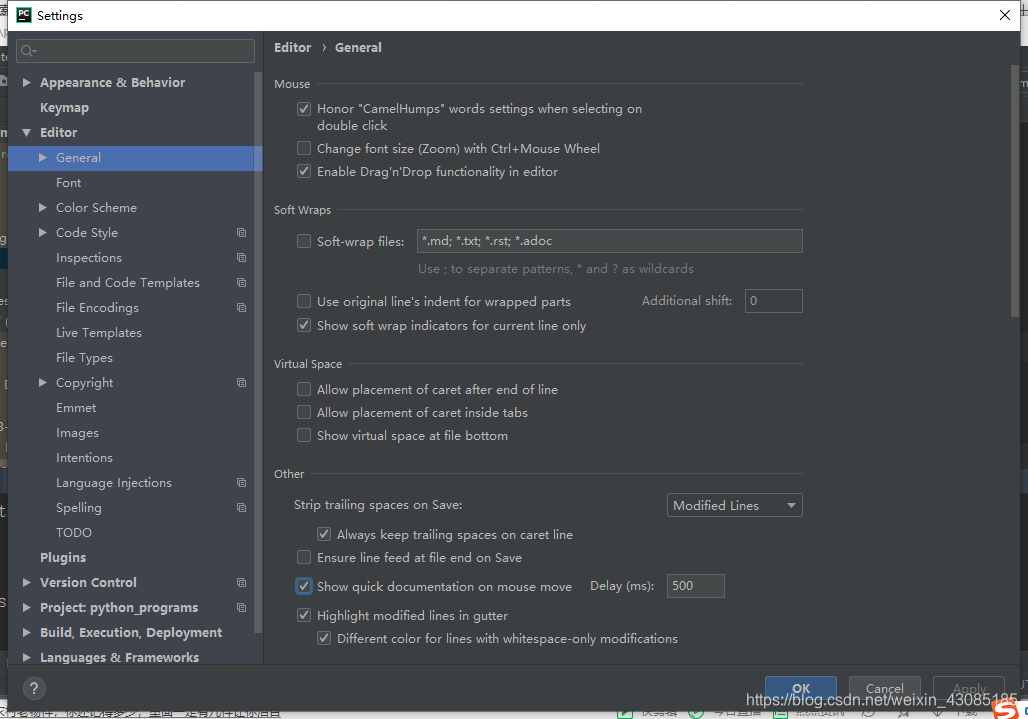This screenshot has width=1028, height=719.
Task: Click the project-level icon beside Spelling
Action: [x=241, y=507]
